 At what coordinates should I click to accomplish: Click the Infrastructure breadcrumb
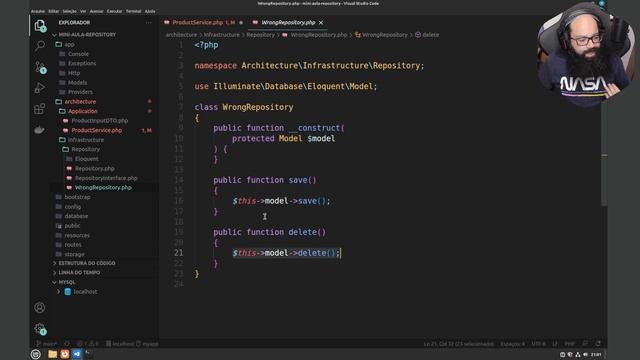(x=222, y=35)
